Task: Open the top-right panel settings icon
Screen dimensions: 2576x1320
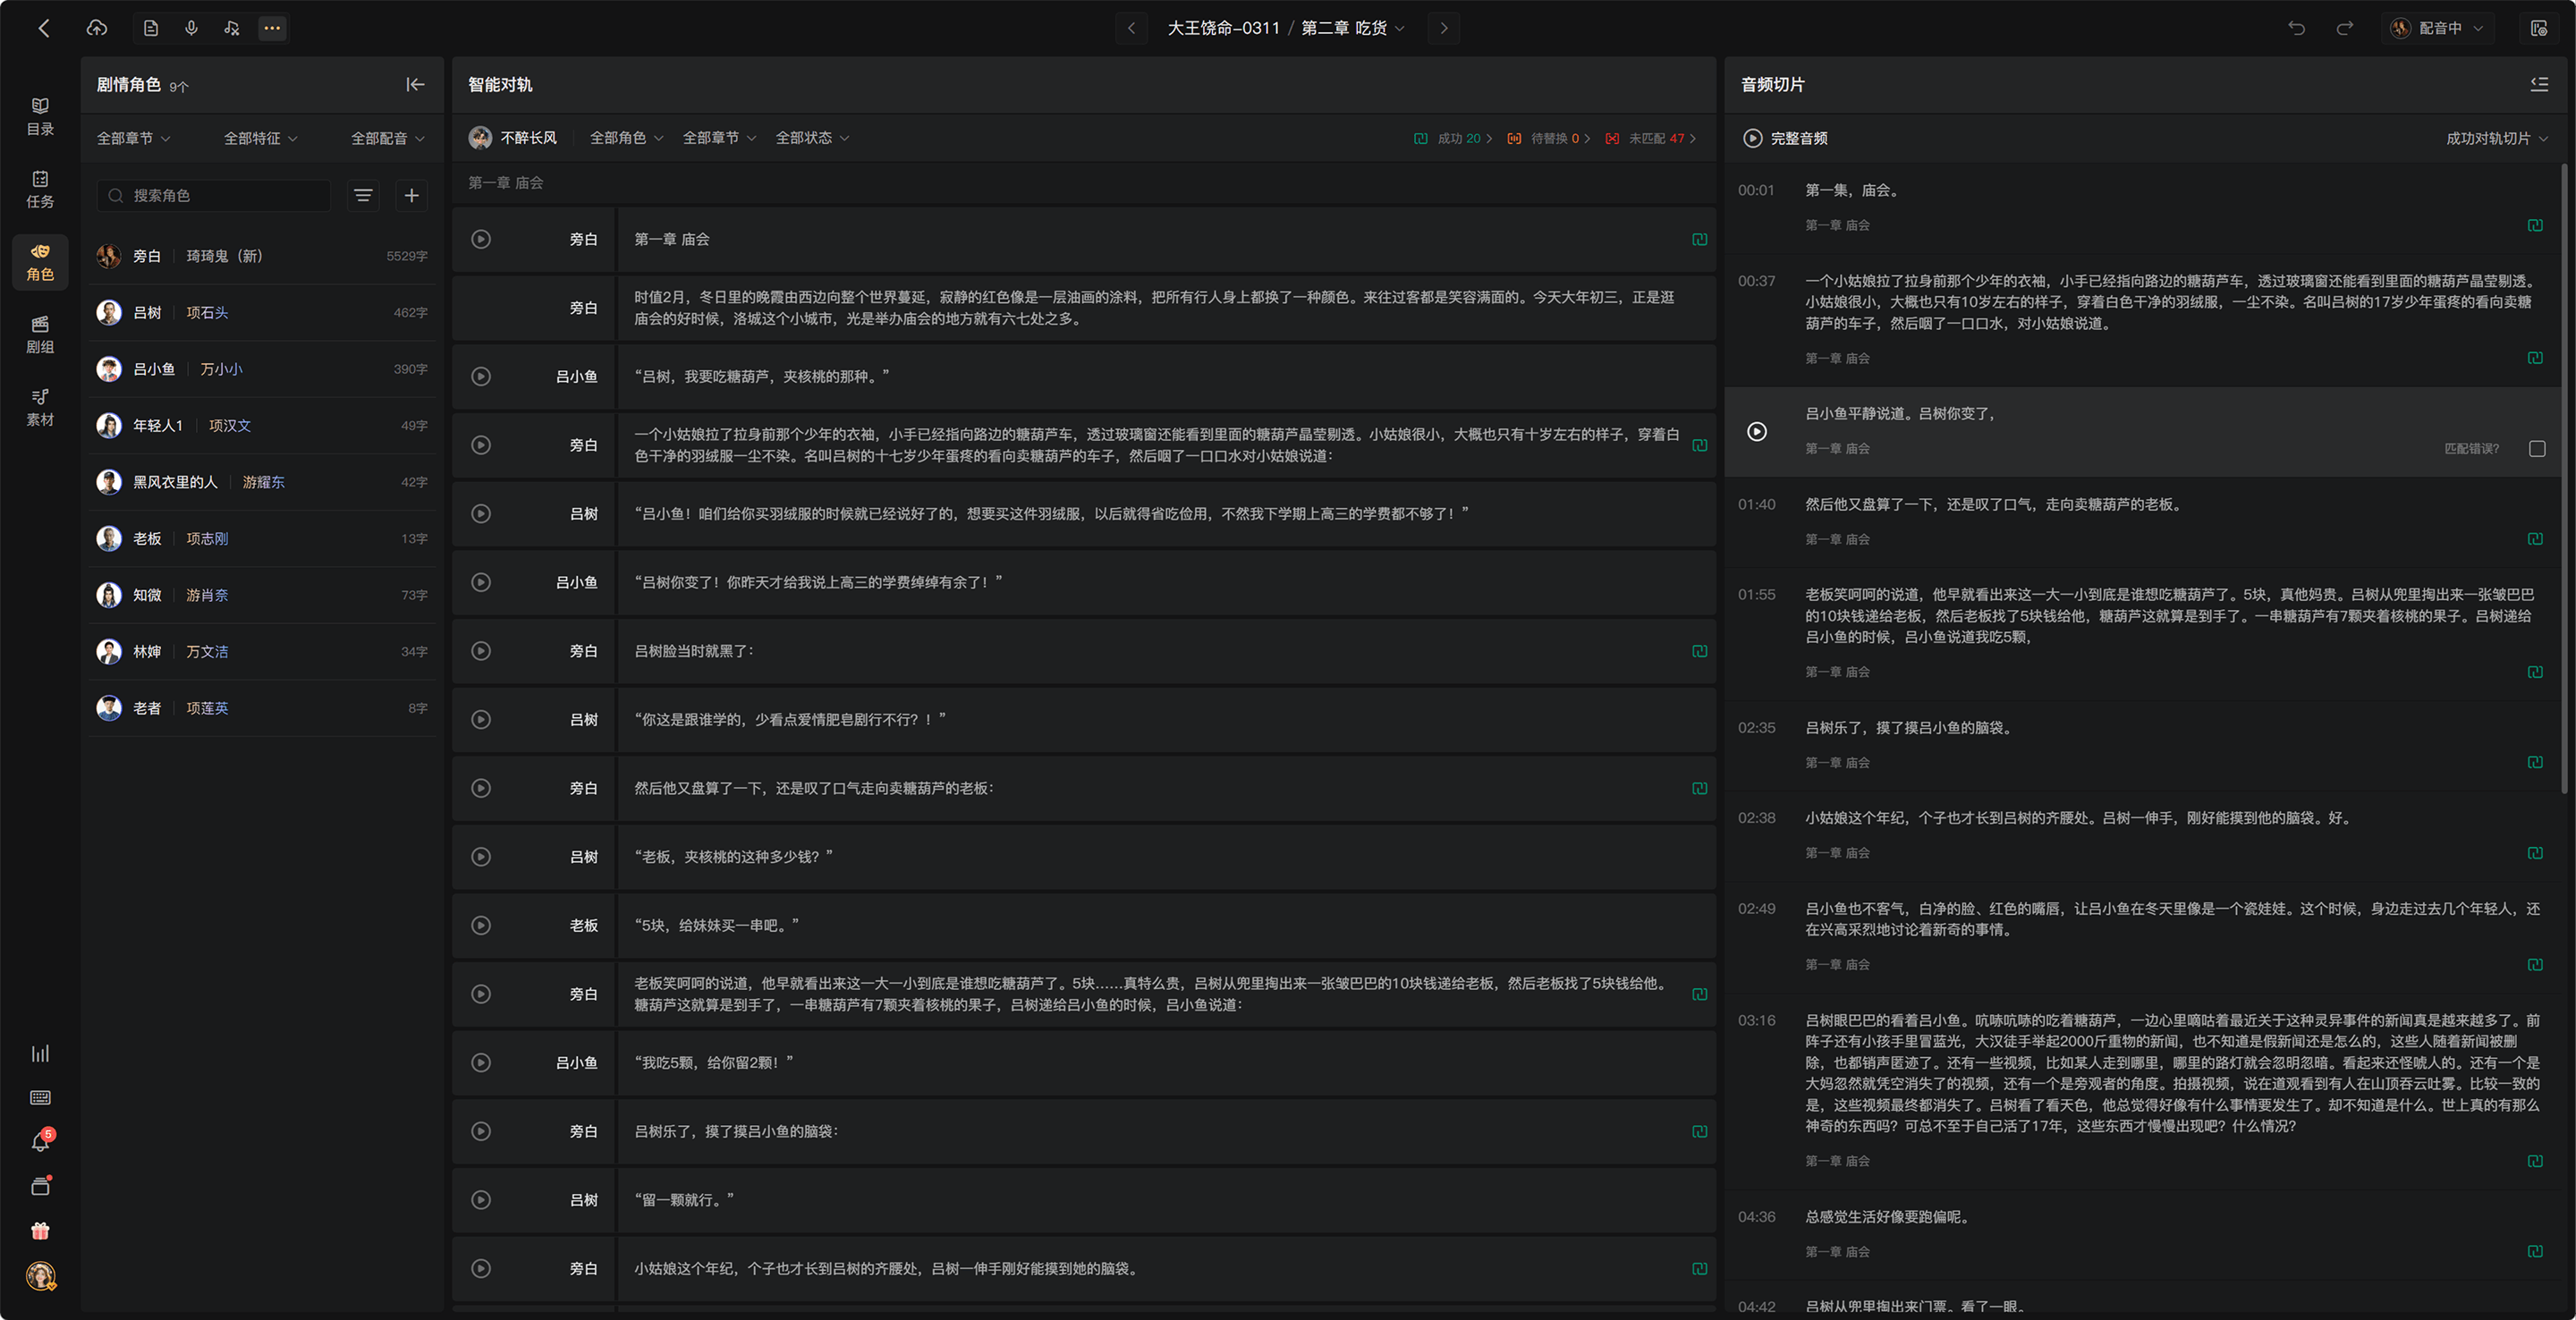Action: [x=2539, y=28]
